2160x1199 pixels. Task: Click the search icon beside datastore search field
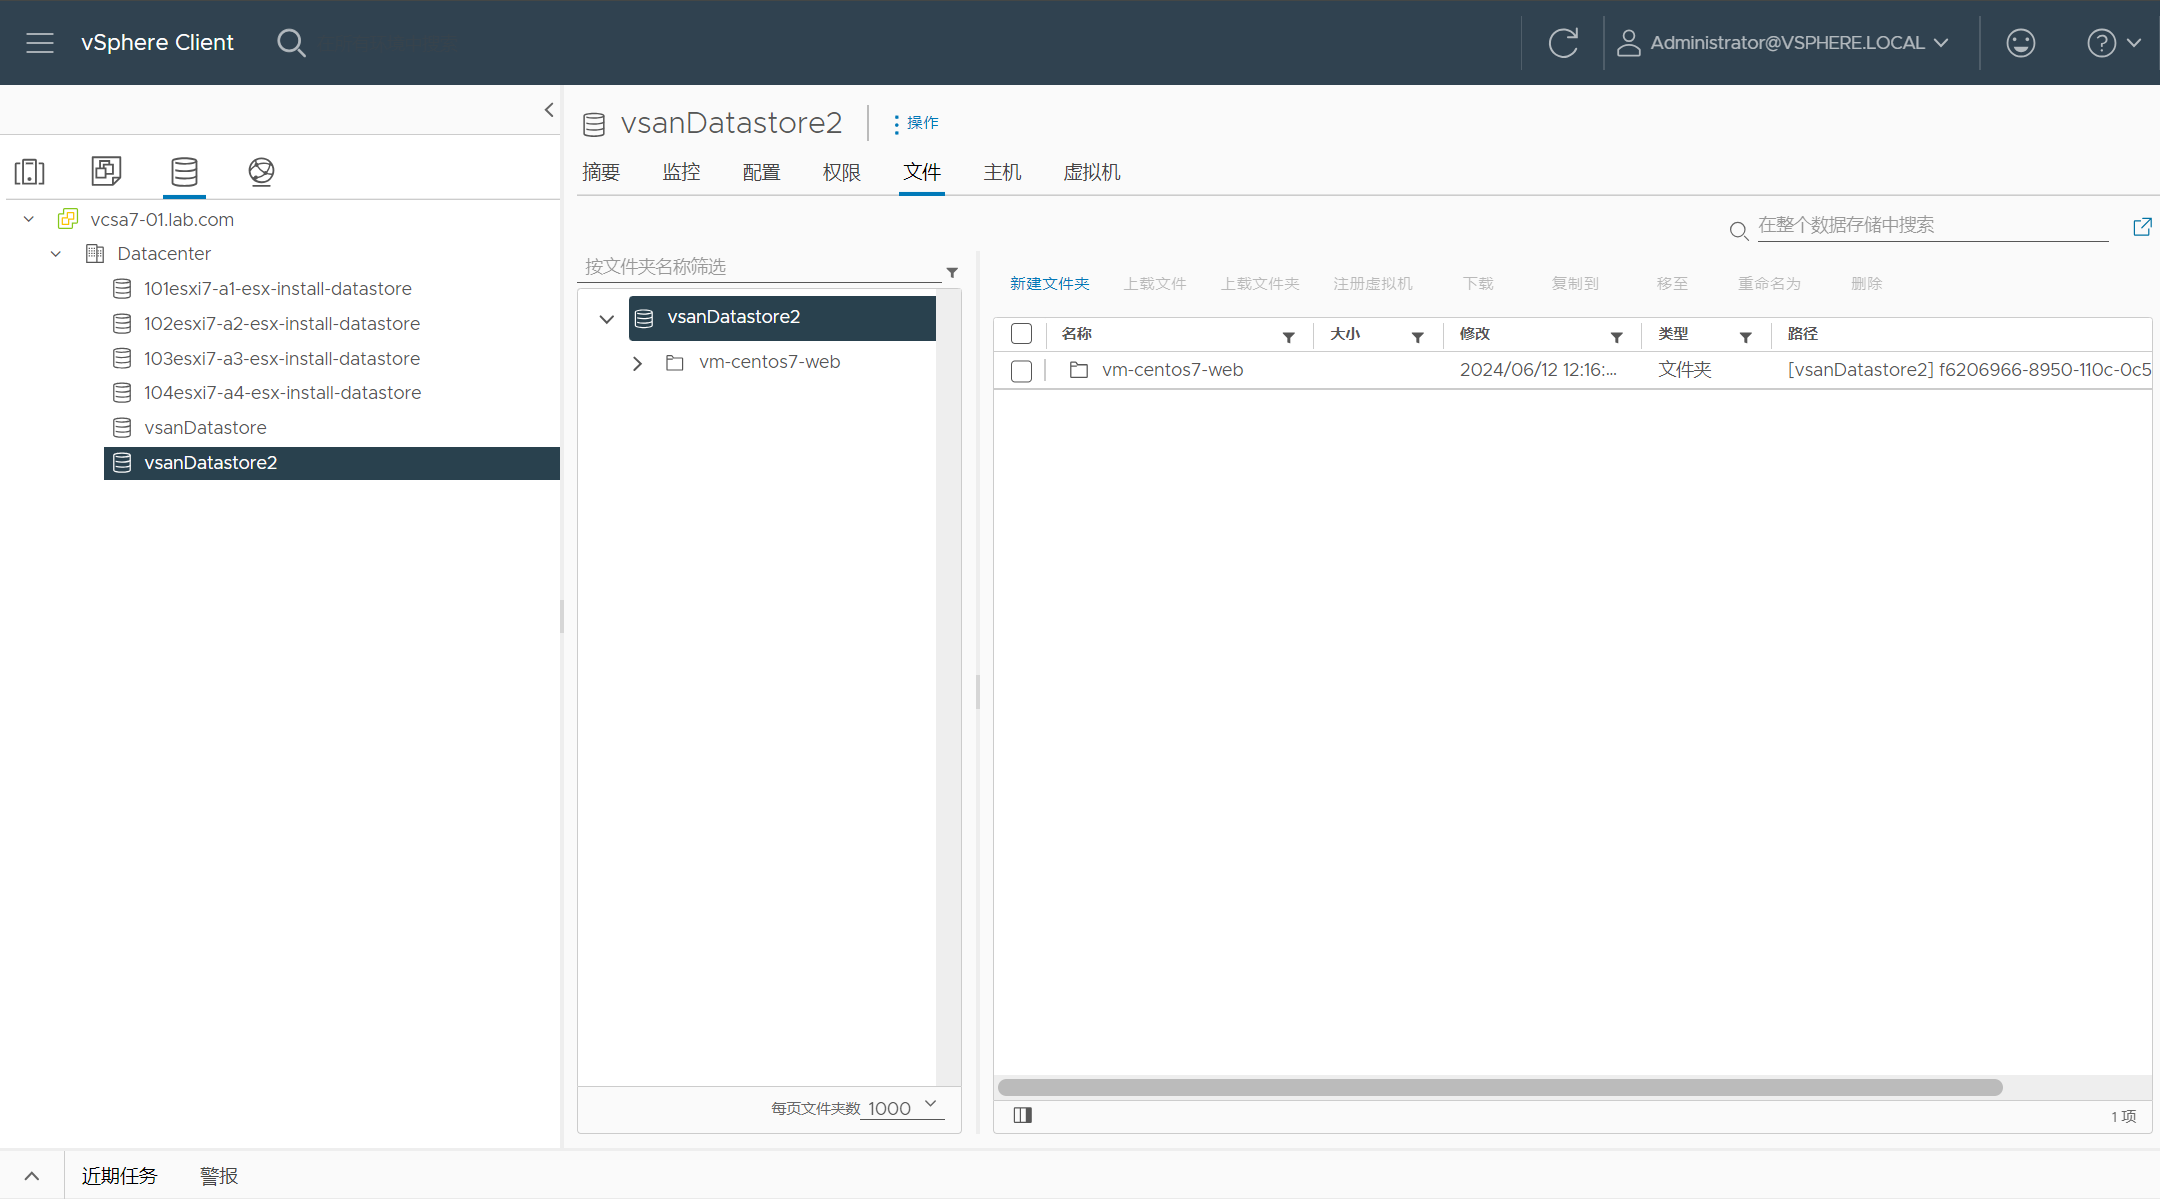pos(1739,231)
